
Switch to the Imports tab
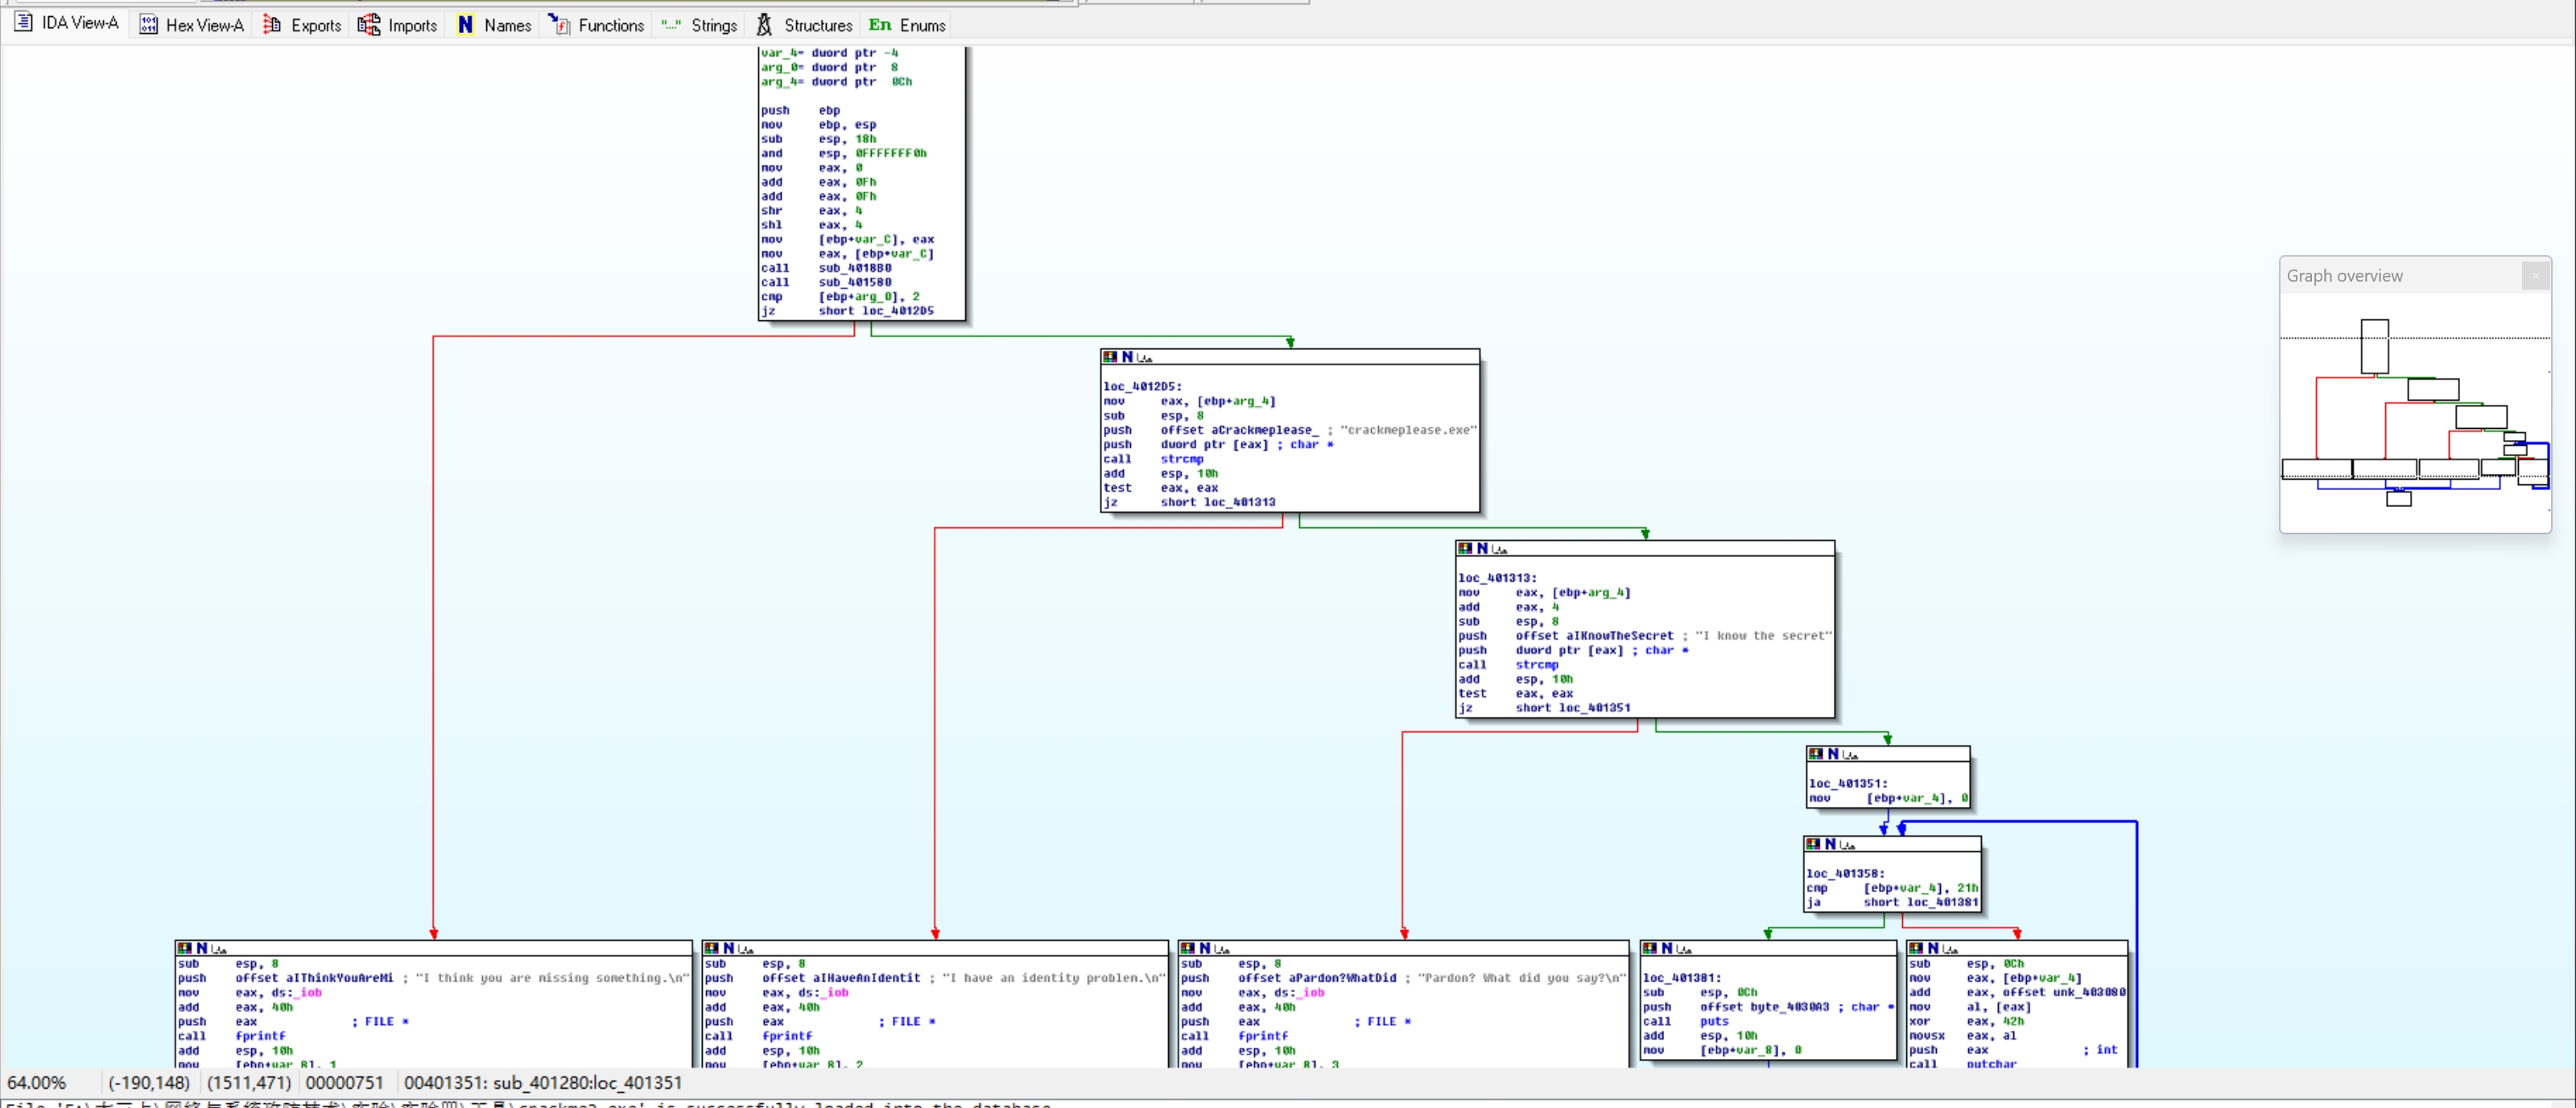[x=411, y=25]
